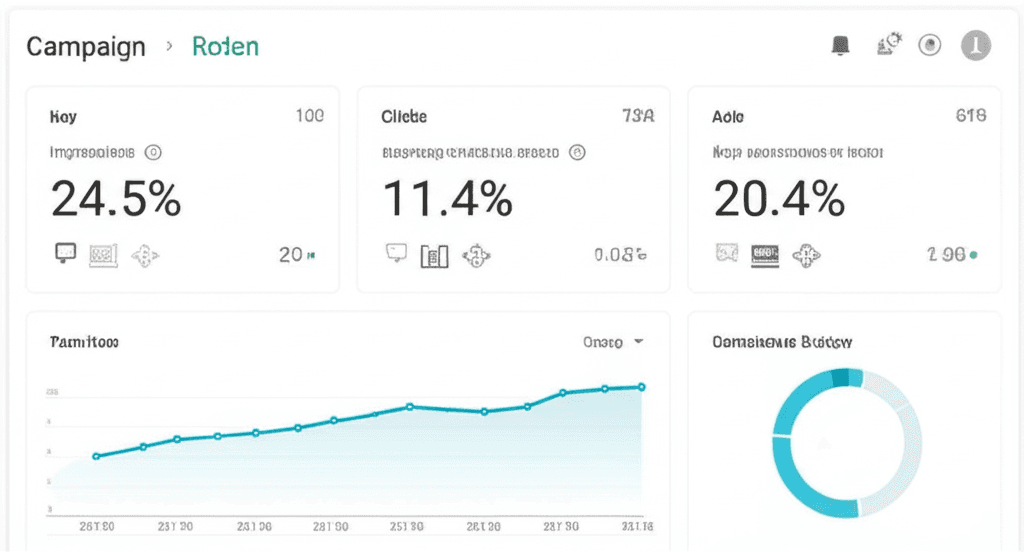Screen dimensions: 1024x552
Task: Go to the Campaign breadcrumb
Action: [86, 47]
